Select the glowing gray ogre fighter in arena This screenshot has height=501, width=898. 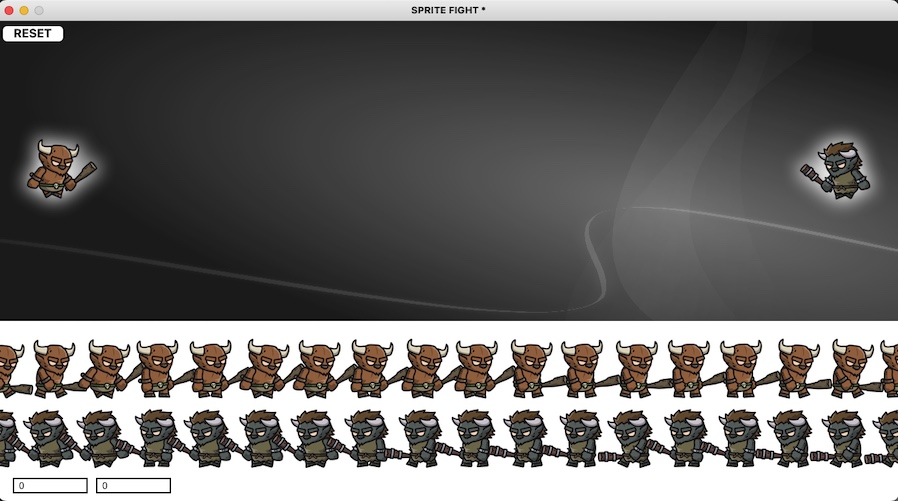tap(842, 169)
